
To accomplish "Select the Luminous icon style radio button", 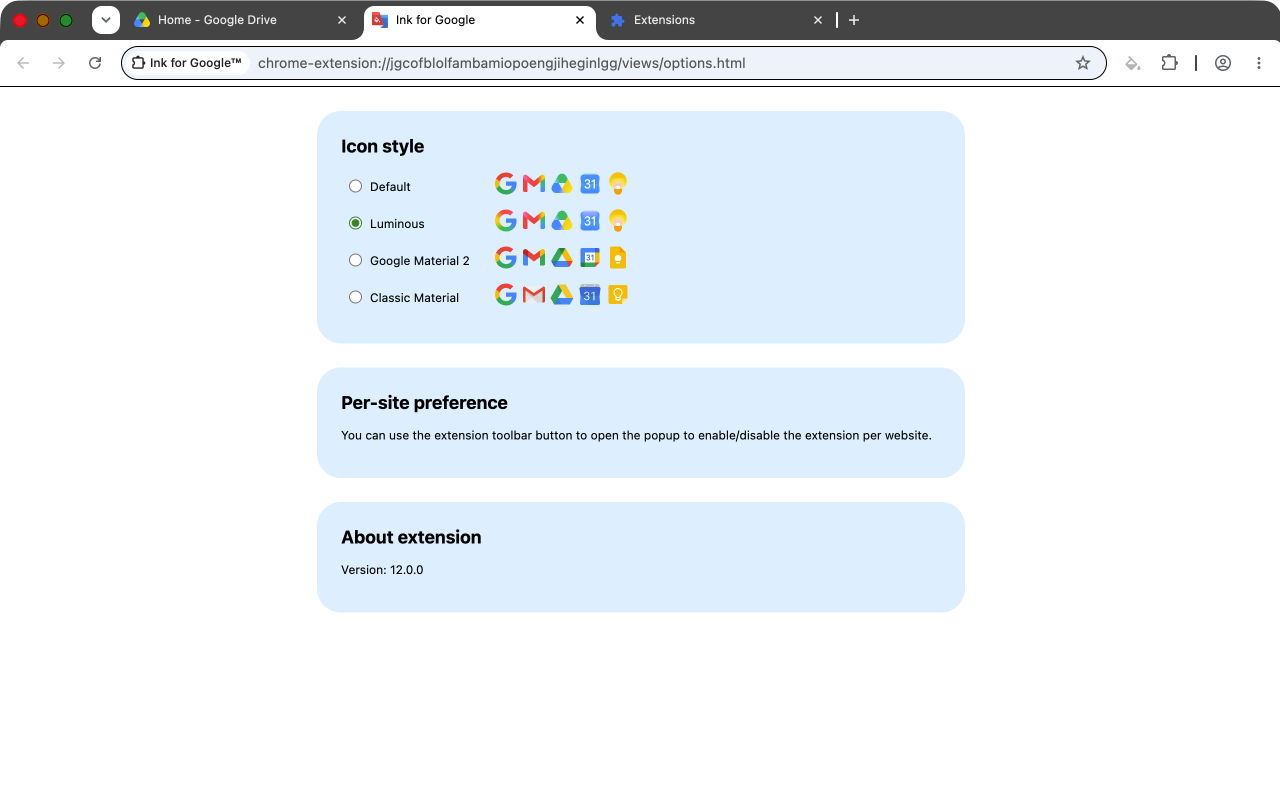I will (355, 223).
